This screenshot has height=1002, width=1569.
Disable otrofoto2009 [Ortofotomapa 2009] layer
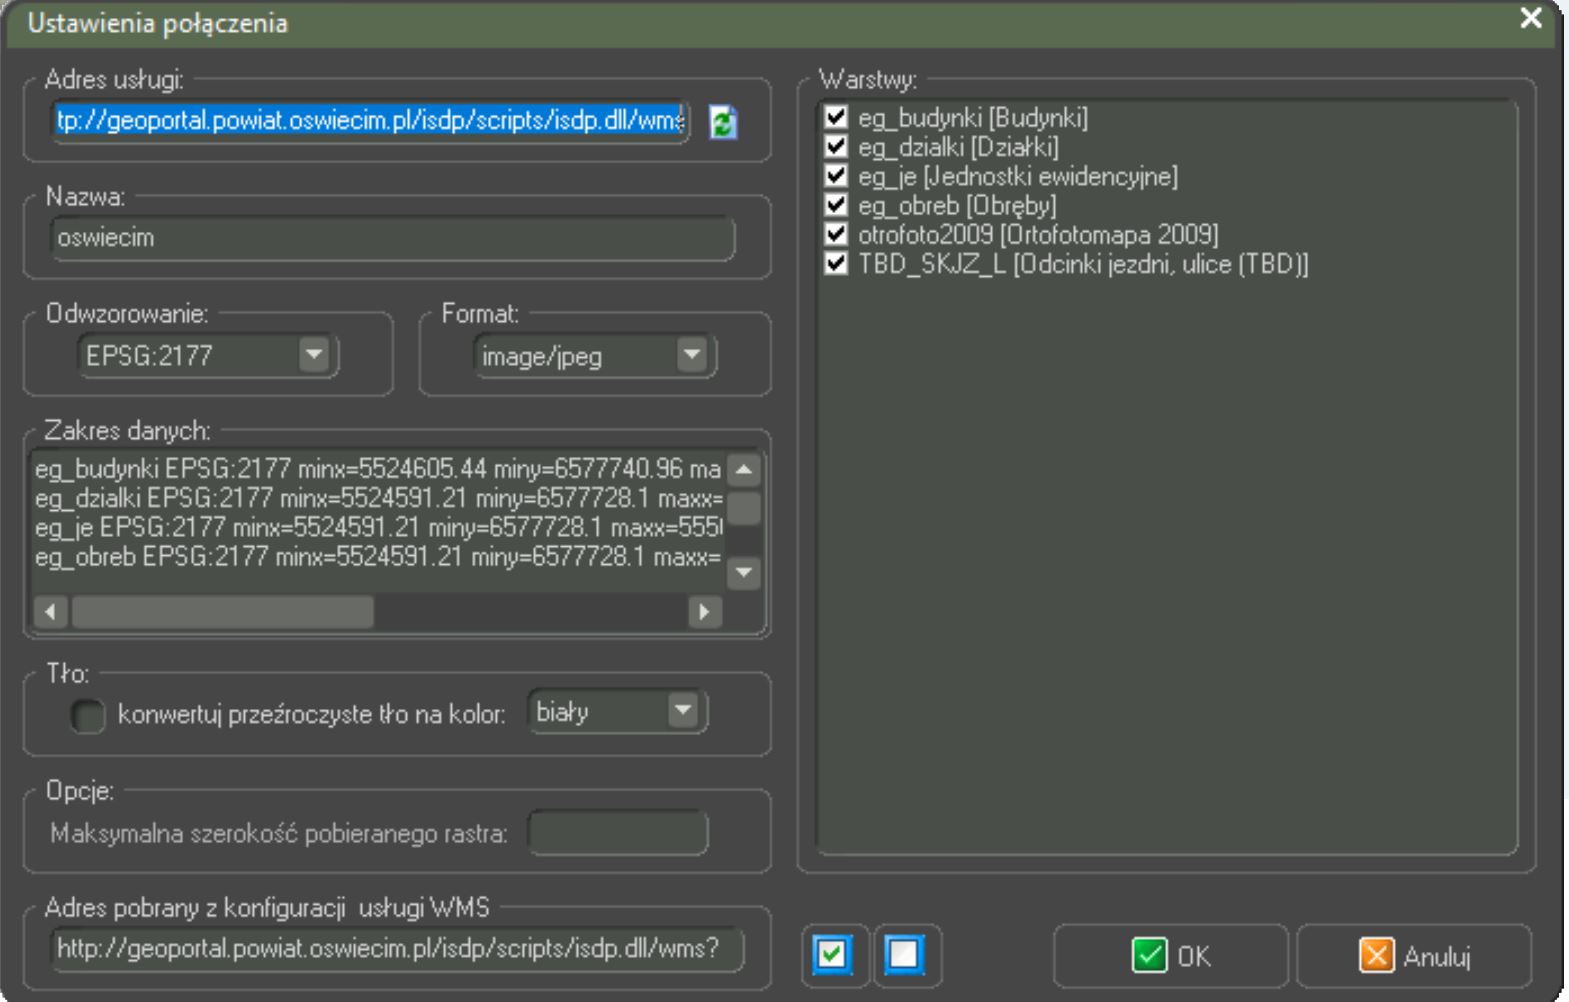836,234
